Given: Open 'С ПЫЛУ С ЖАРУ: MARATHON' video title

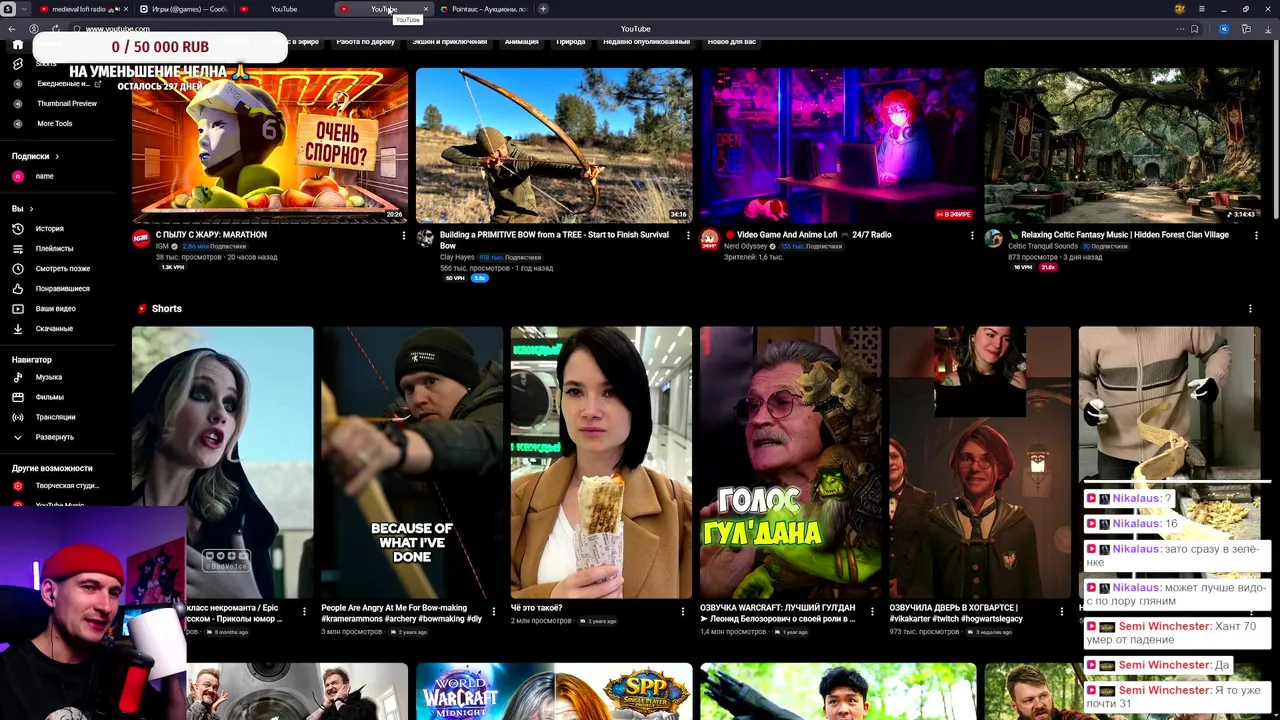Looking at the screenshot, I should 211,235.
